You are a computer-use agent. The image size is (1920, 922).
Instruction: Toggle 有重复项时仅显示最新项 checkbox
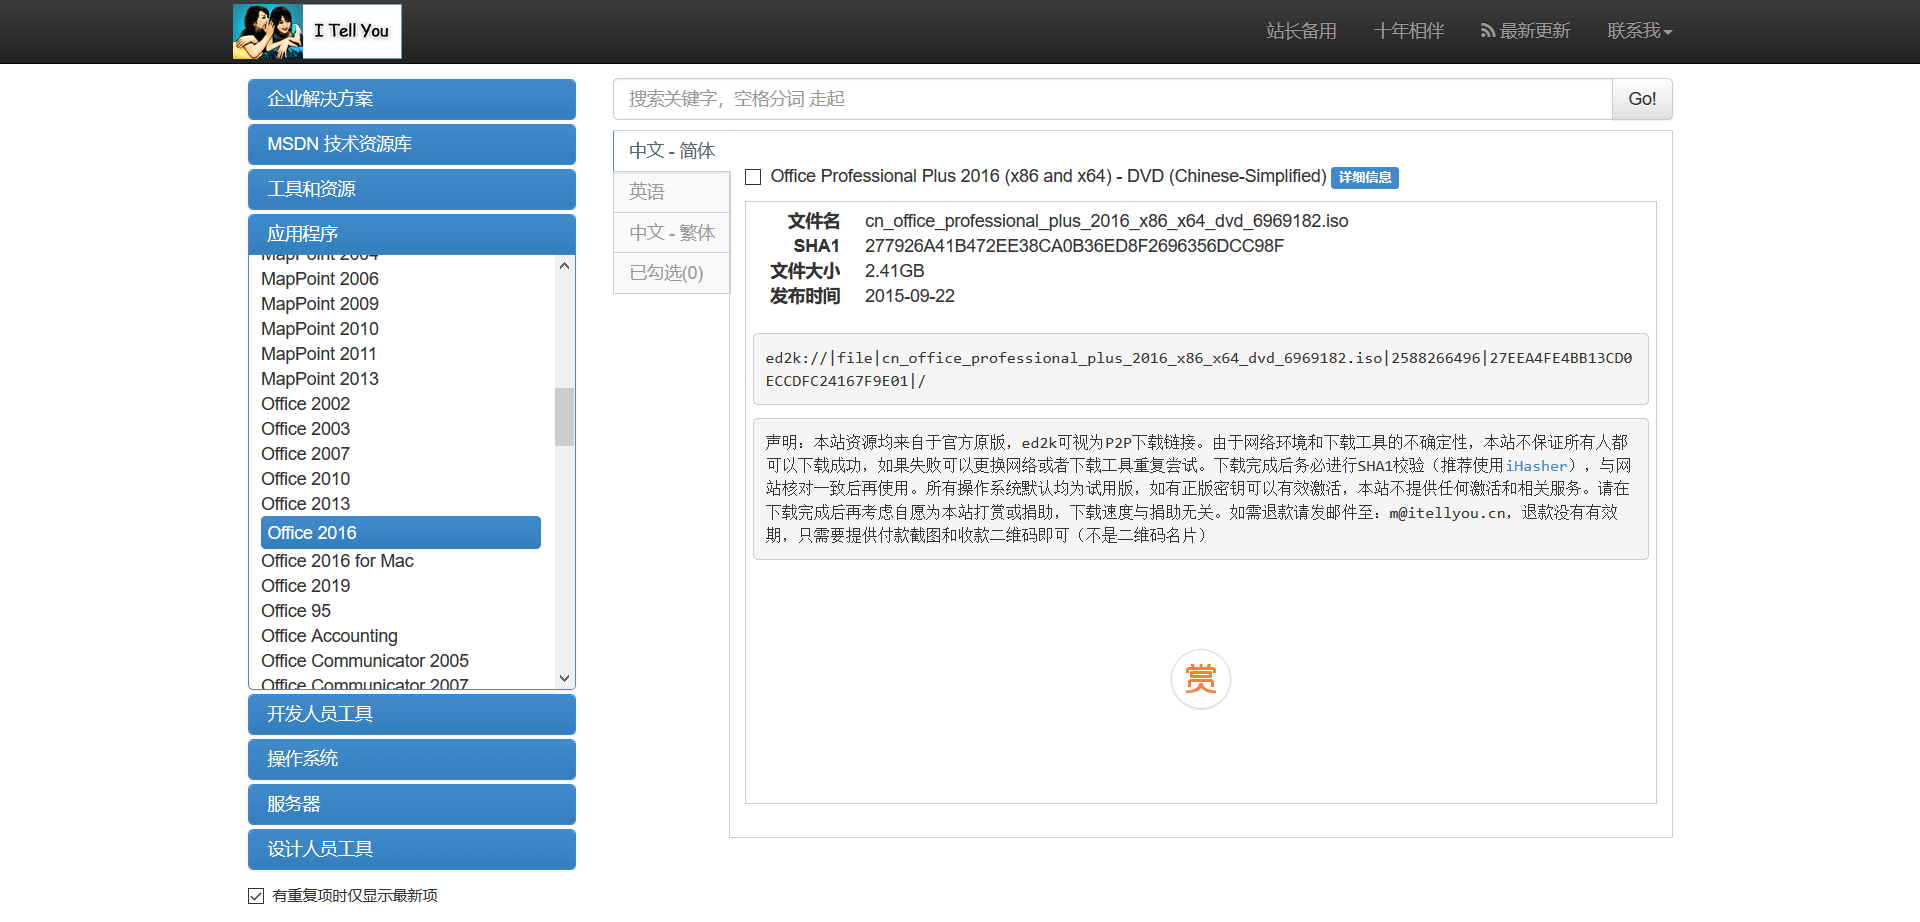256,896
